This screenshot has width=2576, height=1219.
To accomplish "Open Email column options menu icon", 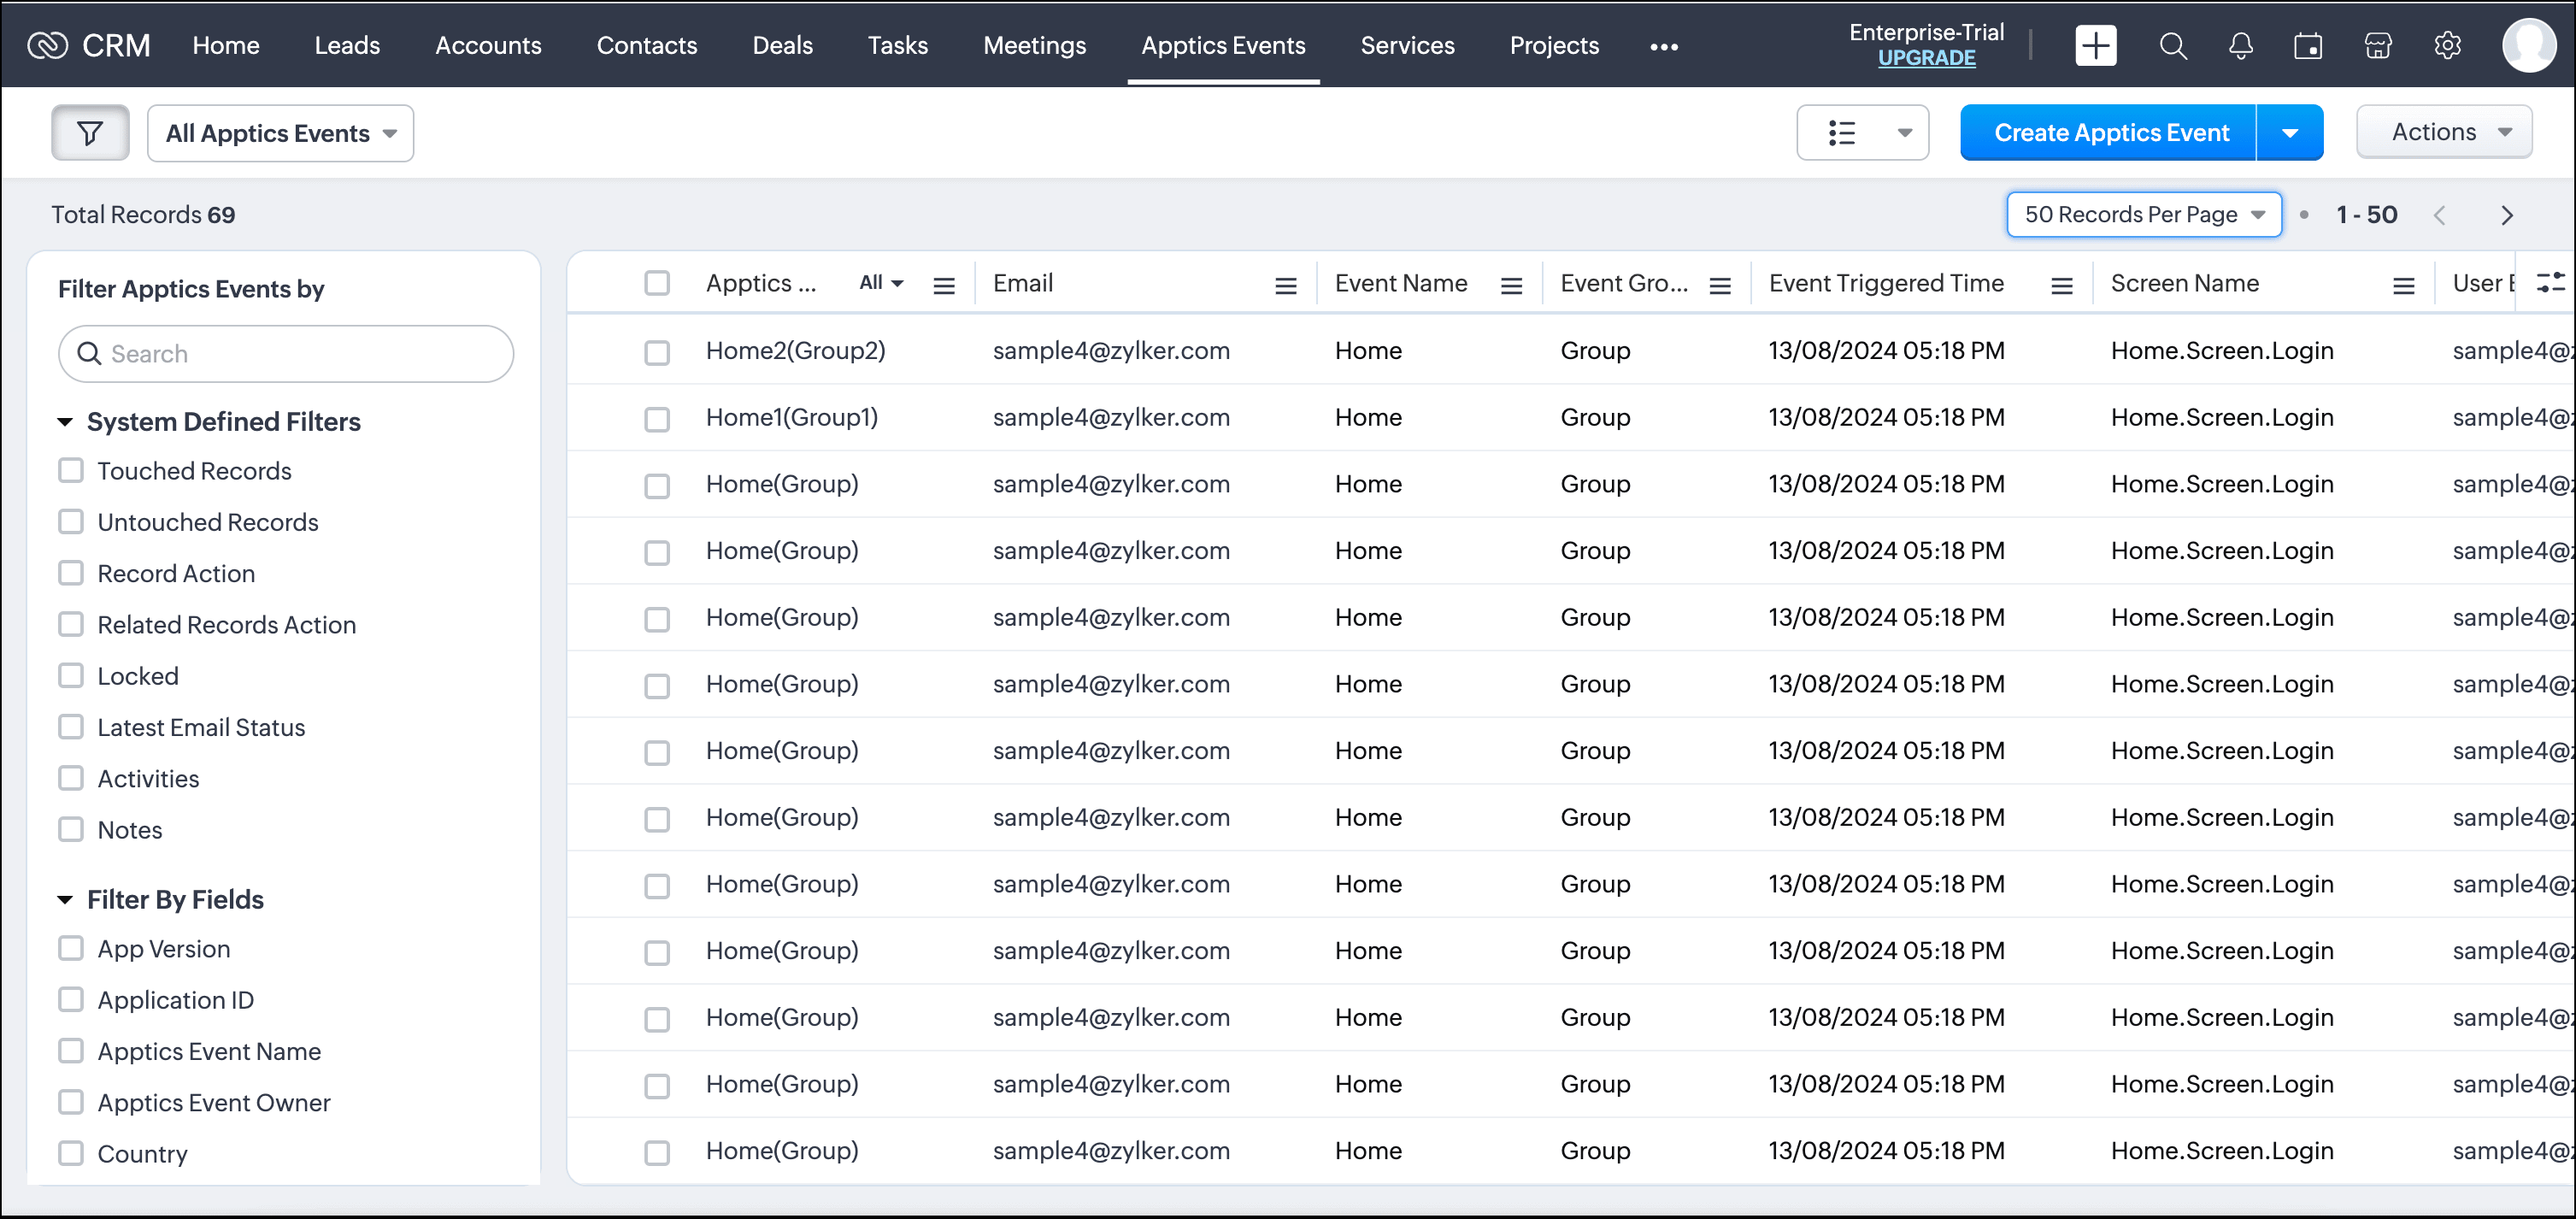I will click(x=1285, y=286).
